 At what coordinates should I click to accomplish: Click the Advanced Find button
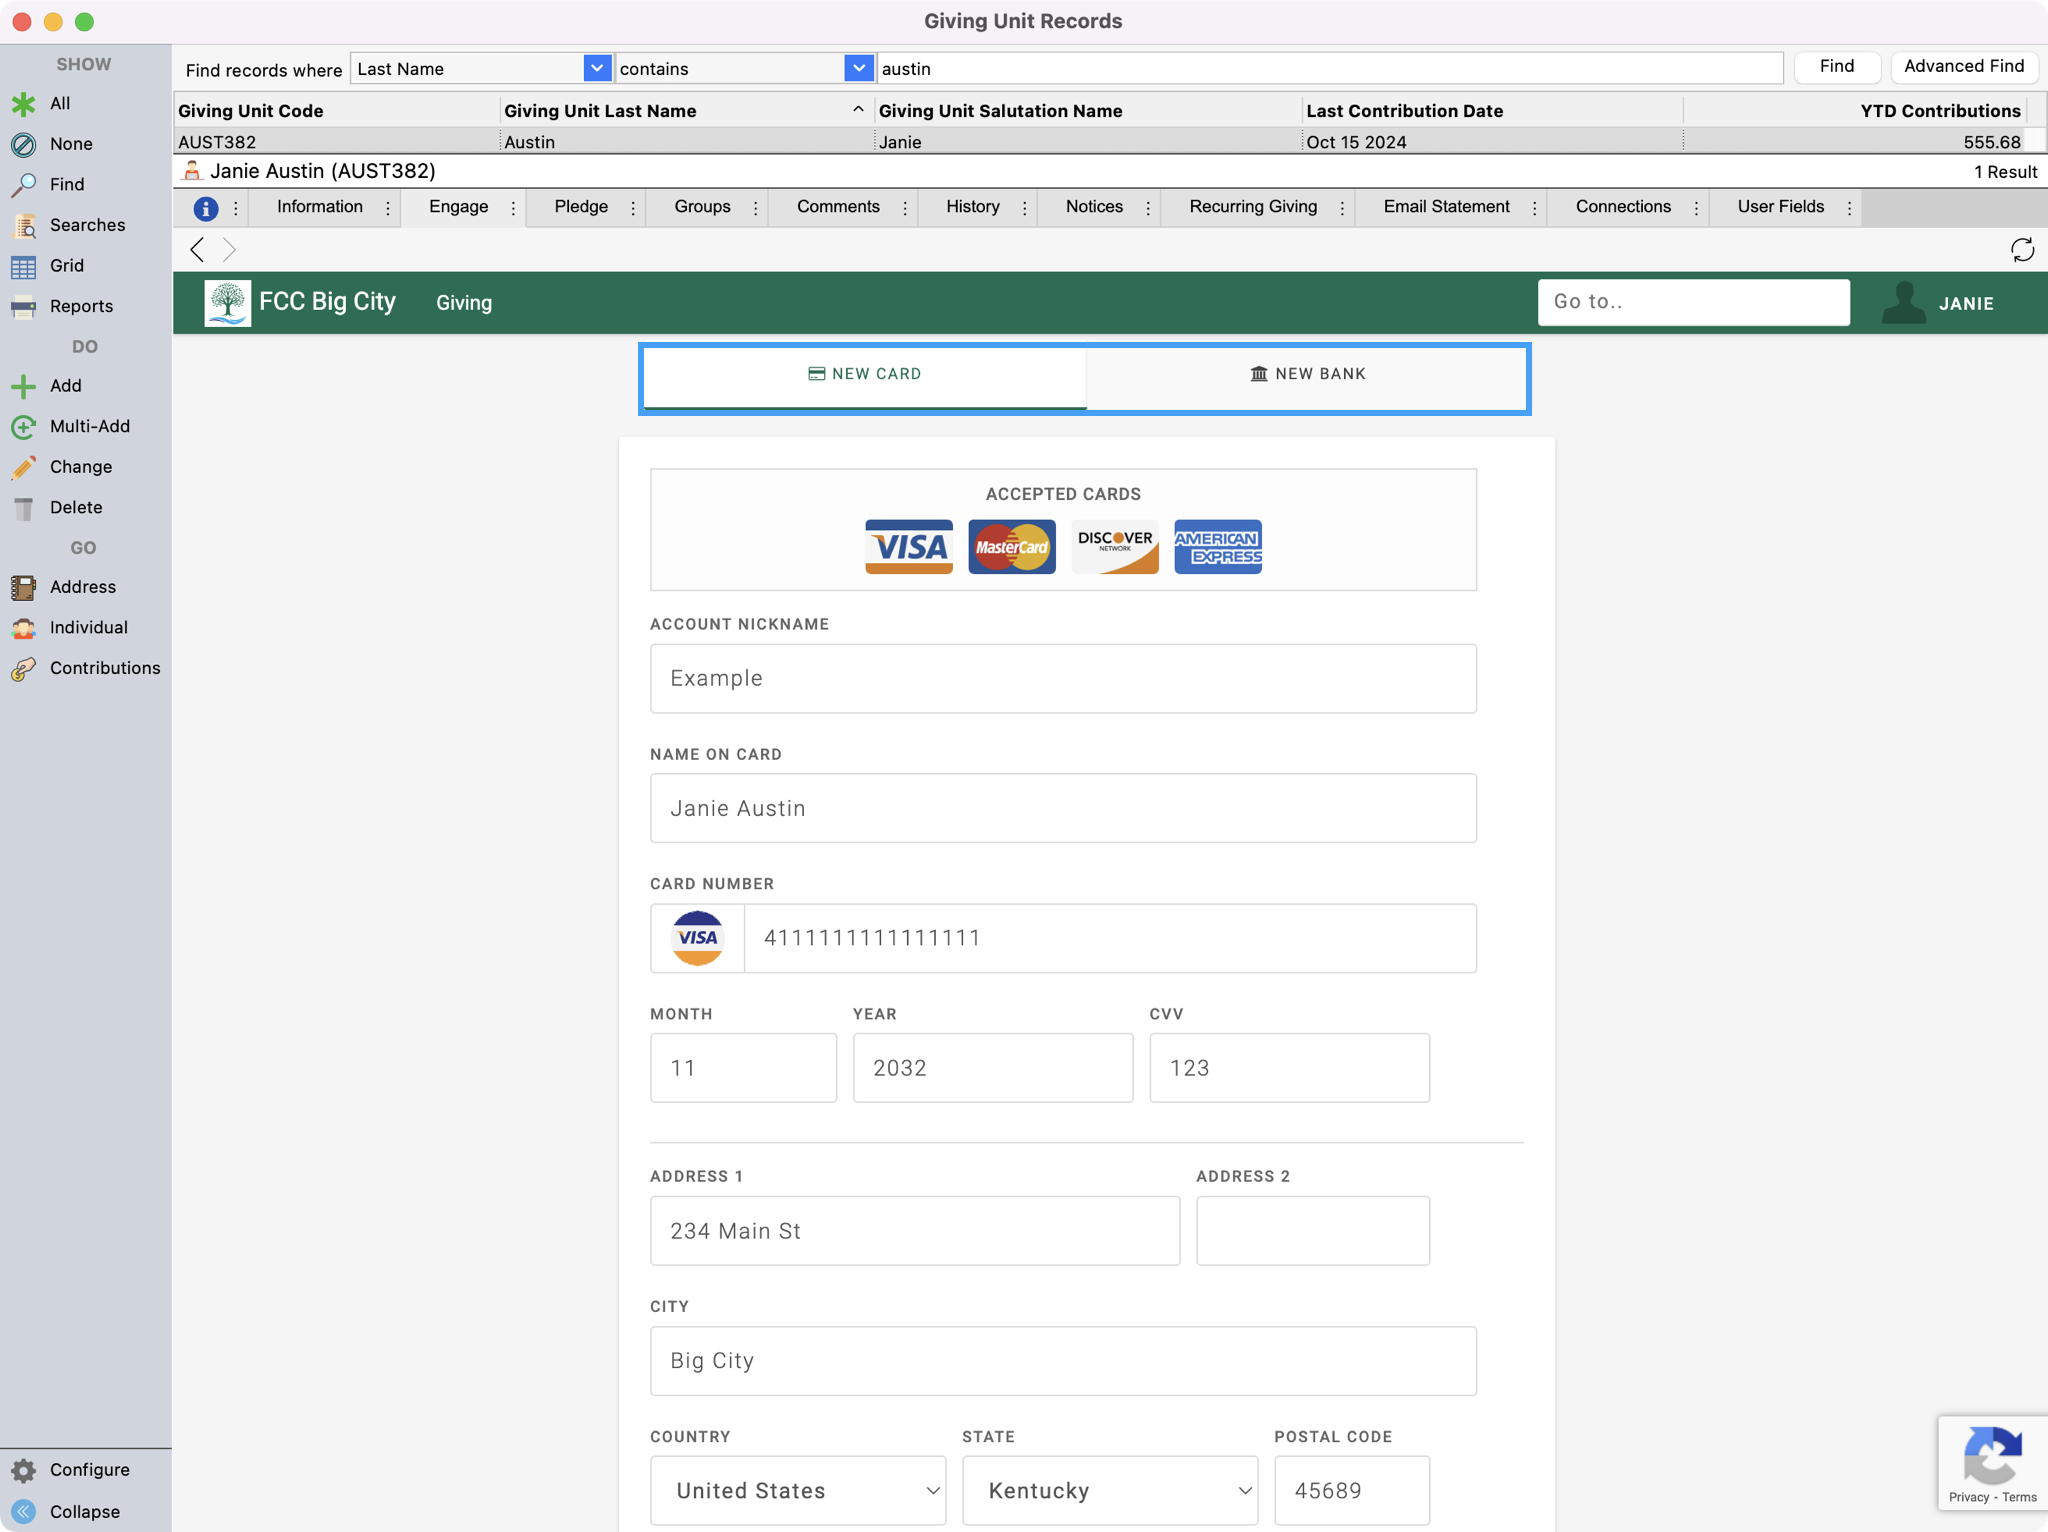pyautogui.click(x=1963, y=67)
